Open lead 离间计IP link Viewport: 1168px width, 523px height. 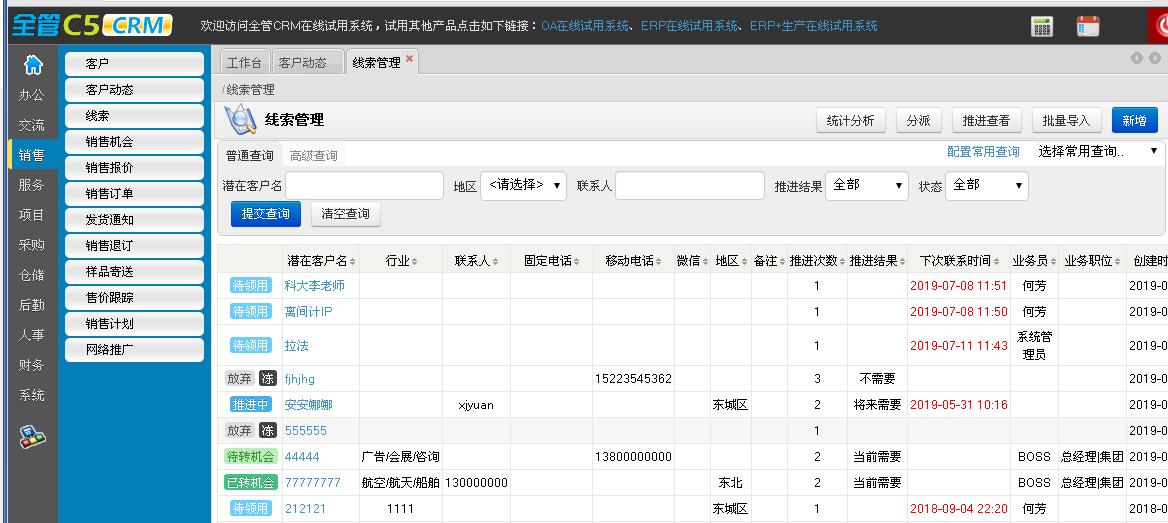pos(308,311)
